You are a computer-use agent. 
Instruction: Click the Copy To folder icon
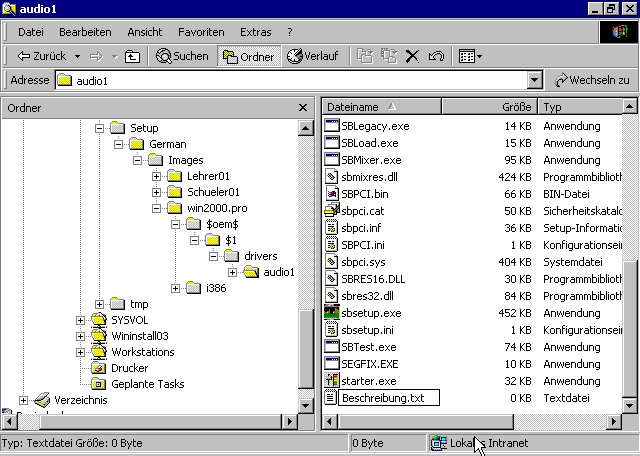tap(389, 56)
